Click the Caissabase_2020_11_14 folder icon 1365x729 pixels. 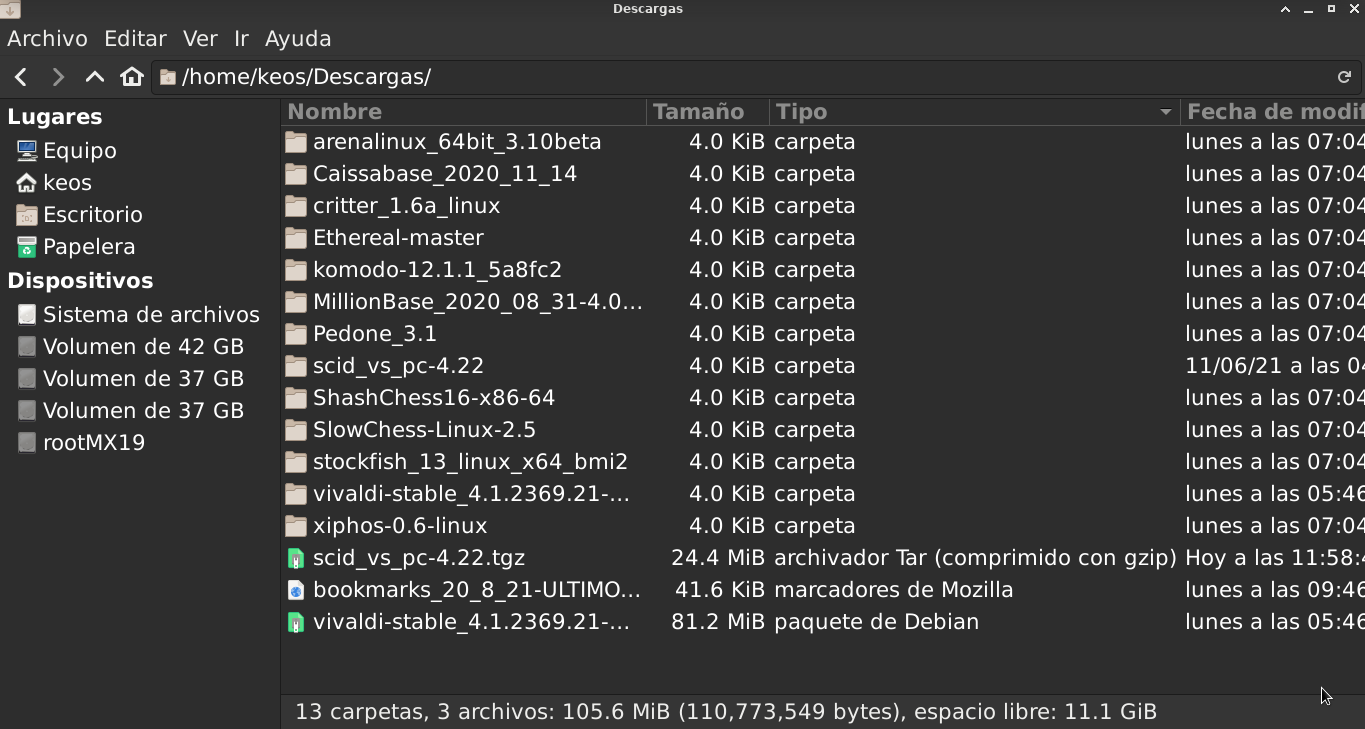coord(295,174)
